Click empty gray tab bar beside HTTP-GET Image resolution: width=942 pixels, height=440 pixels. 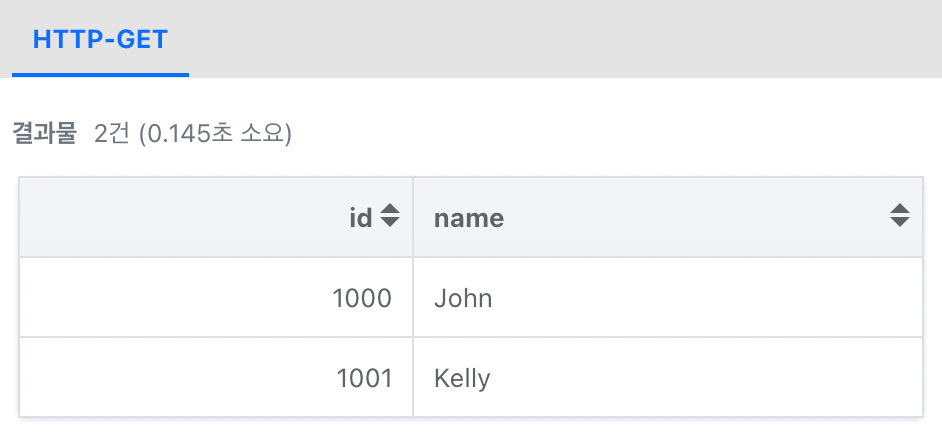click(x=565, y=39)
